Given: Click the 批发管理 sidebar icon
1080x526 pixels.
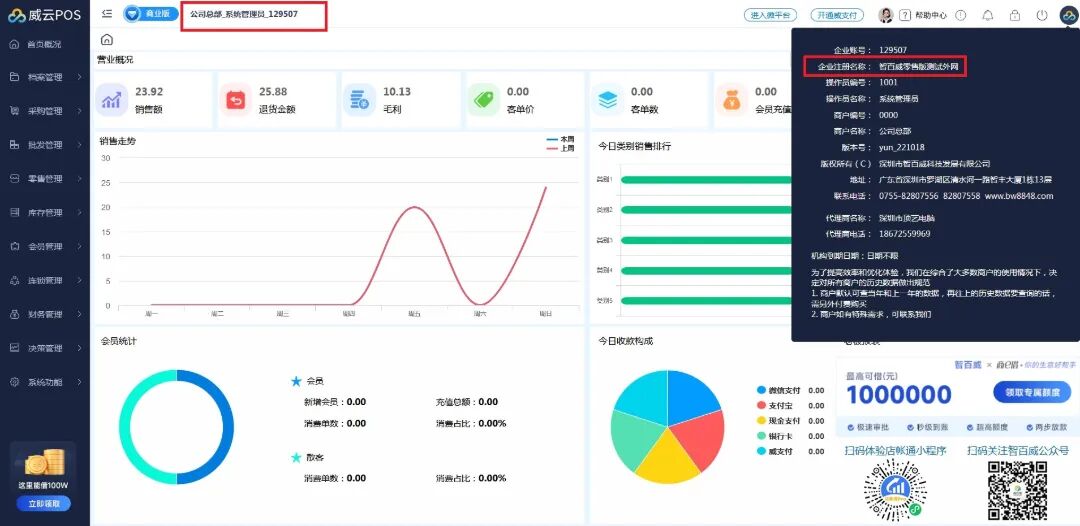Looking at the screenshot, I should point(14,145).
